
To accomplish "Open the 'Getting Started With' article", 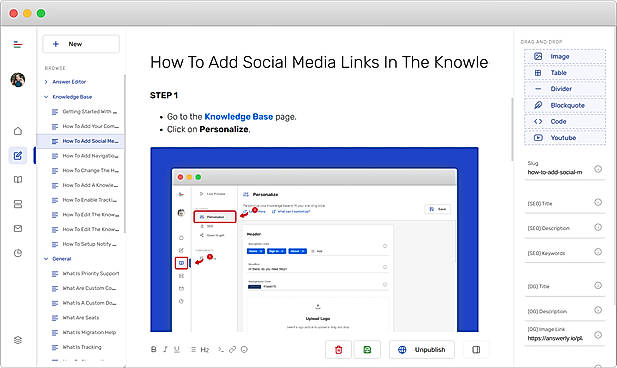I will [84, 112].
